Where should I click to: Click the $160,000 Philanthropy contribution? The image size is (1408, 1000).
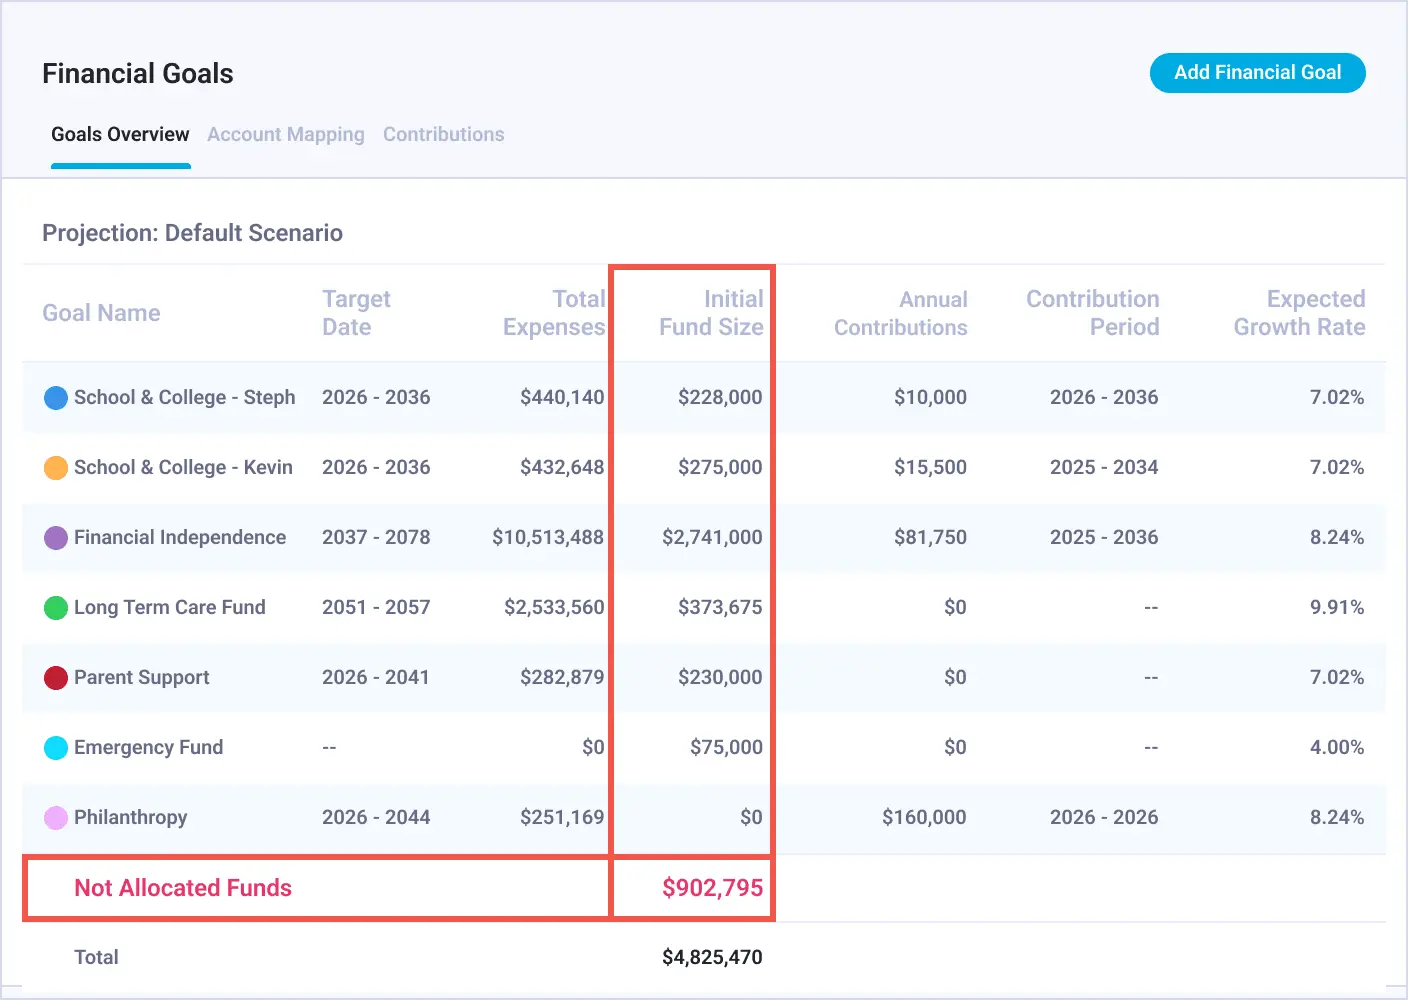(924, 817)
